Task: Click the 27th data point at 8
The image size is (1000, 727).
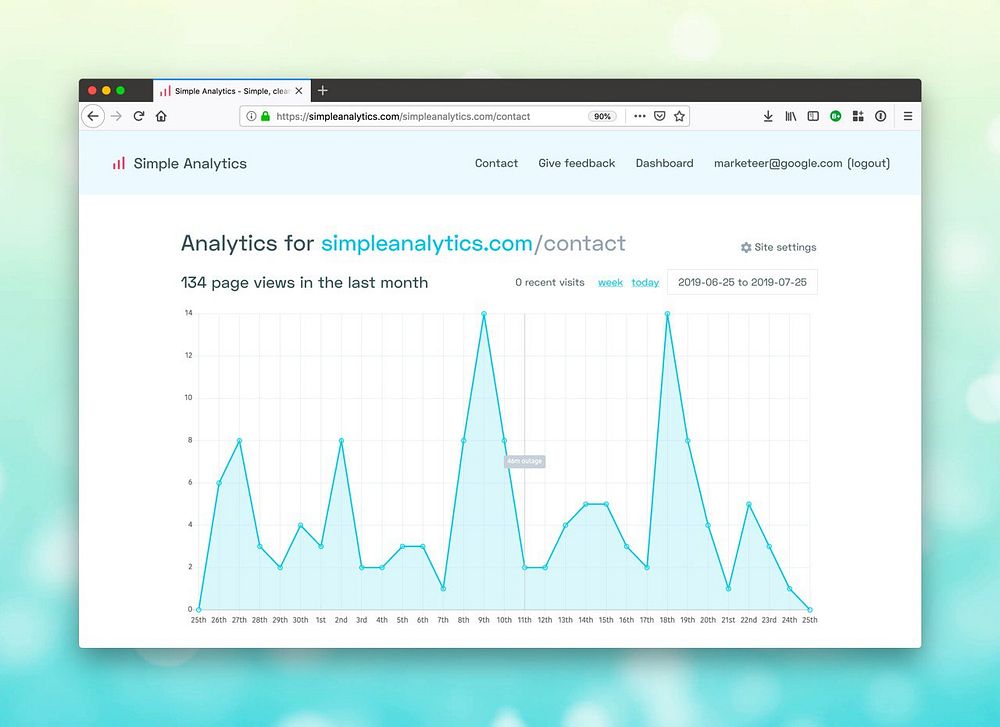Action: pos(239,440)
